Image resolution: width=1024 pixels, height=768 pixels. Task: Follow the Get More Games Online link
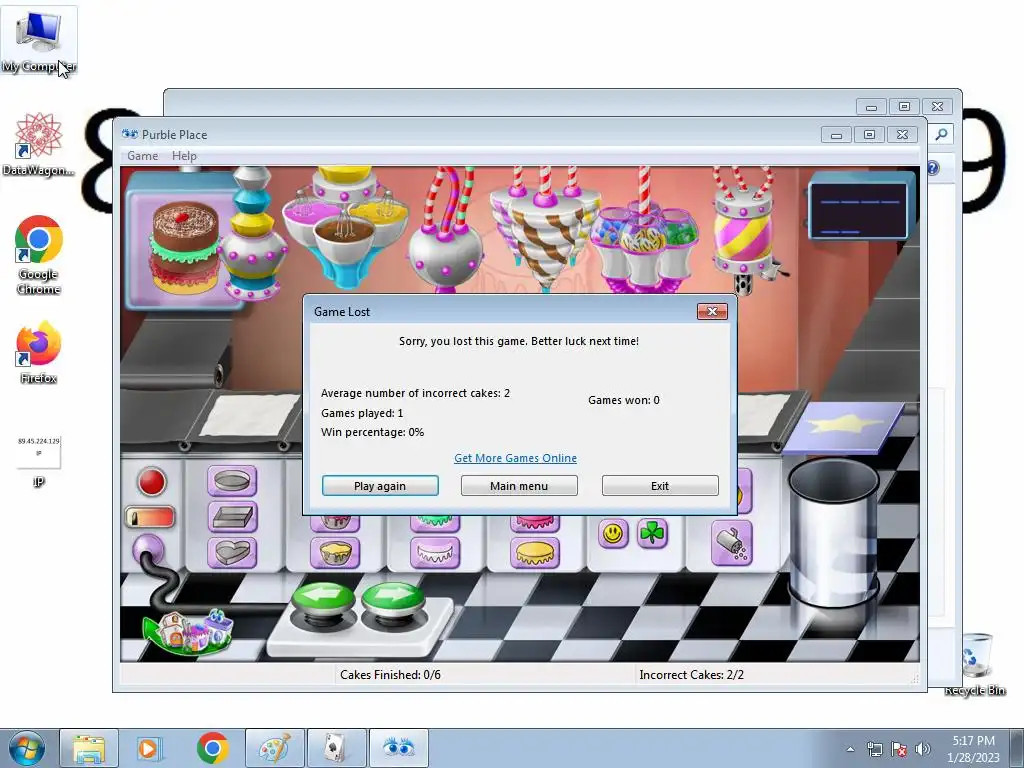(515, 458)
